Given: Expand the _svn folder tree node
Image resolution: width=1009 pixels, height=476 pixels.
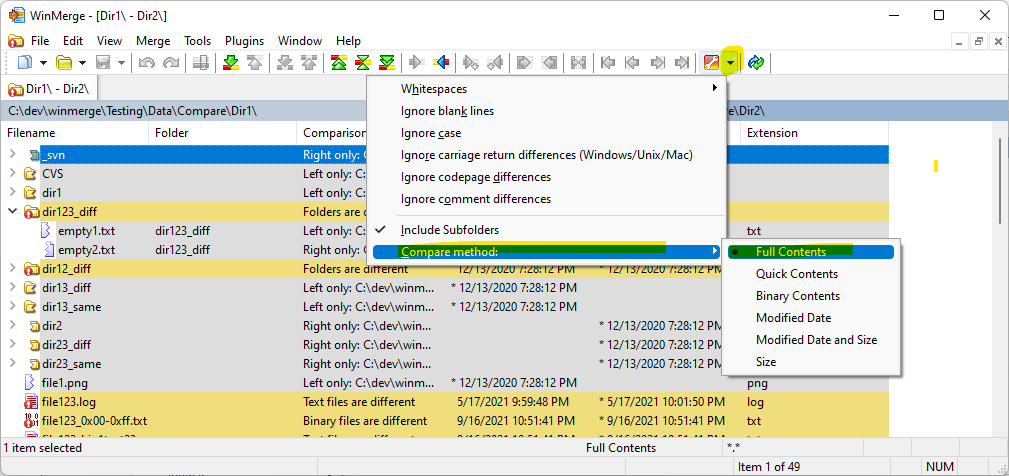Looking at the screenshot, I should (x=12, y=154).
